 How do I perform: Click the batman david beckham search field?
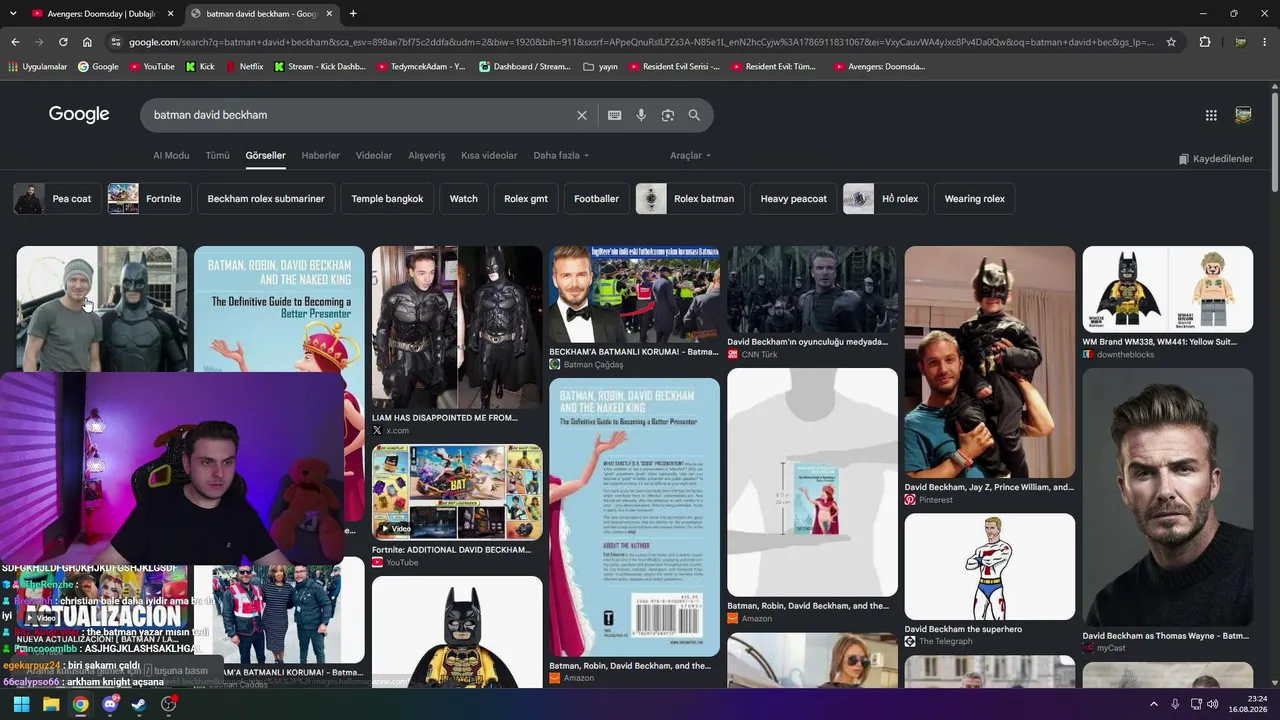[358, 115]
